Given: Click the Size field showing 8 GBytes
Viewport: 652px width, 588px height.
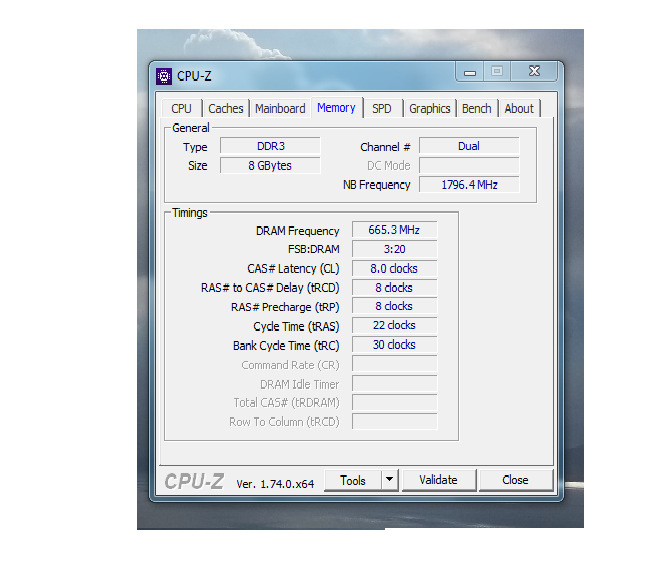Looking at the screenshot, I should [x=270, y=166].
